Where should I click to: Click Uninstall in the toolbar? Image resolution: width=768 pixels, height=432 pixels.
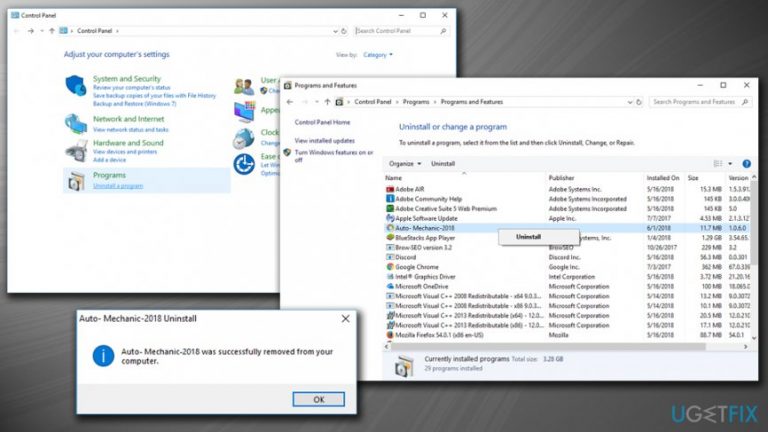point(443,164)
